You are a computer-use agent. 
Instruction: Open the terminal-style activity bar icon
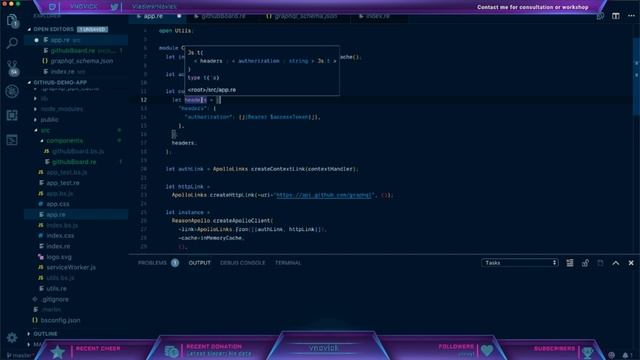(x=12, y=140)
